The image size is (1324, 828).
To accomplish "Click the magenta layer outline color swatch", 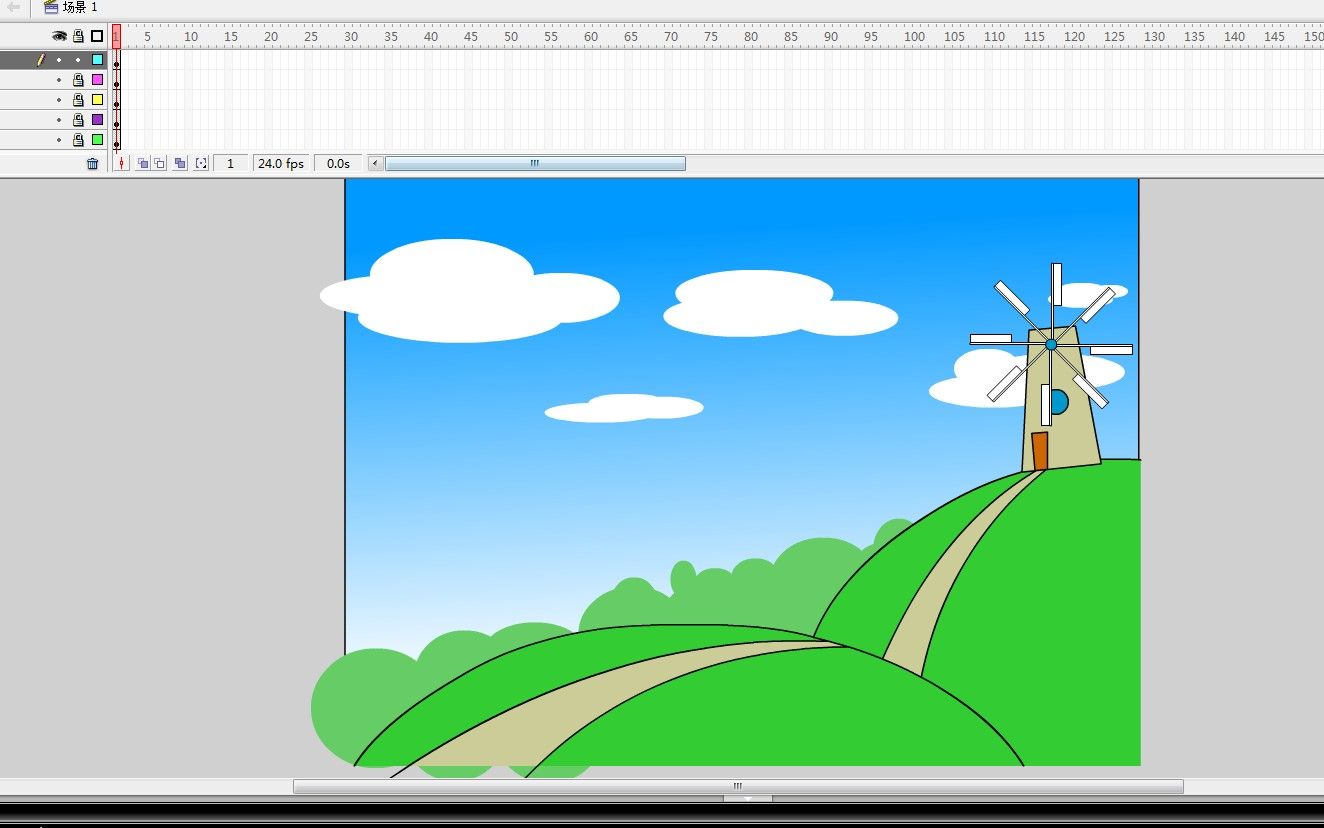I will 97,79.
